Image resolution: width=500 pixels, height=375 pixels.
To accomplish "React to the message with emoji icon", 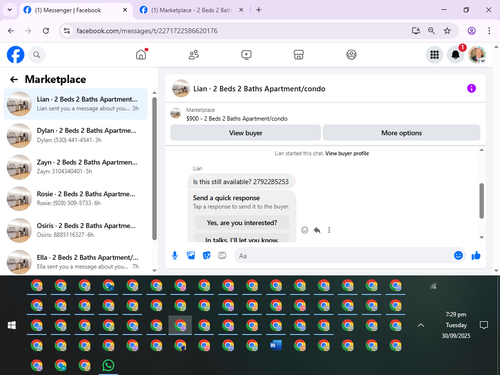I will coord(305,230).
